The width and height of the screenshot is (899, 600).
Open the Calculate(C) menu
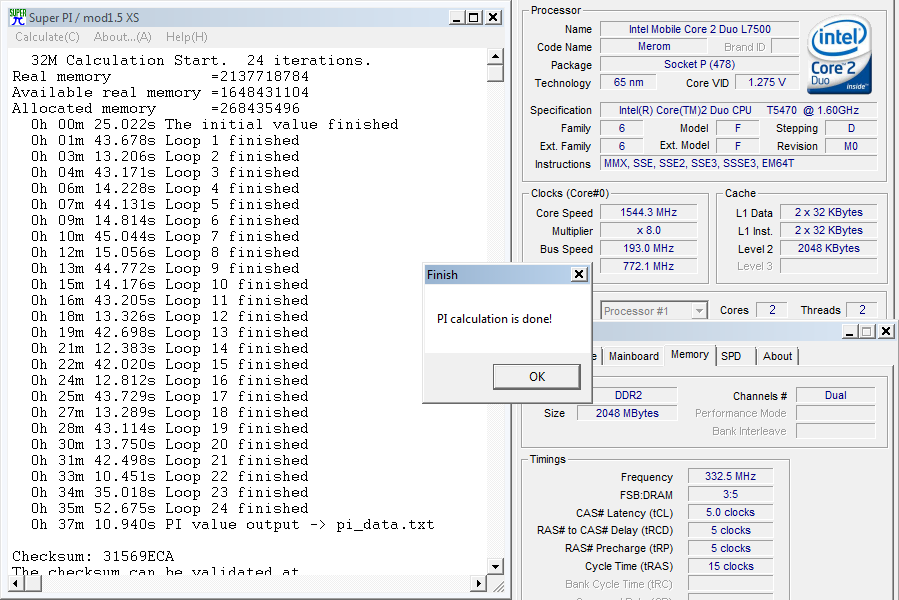[47, 37]
